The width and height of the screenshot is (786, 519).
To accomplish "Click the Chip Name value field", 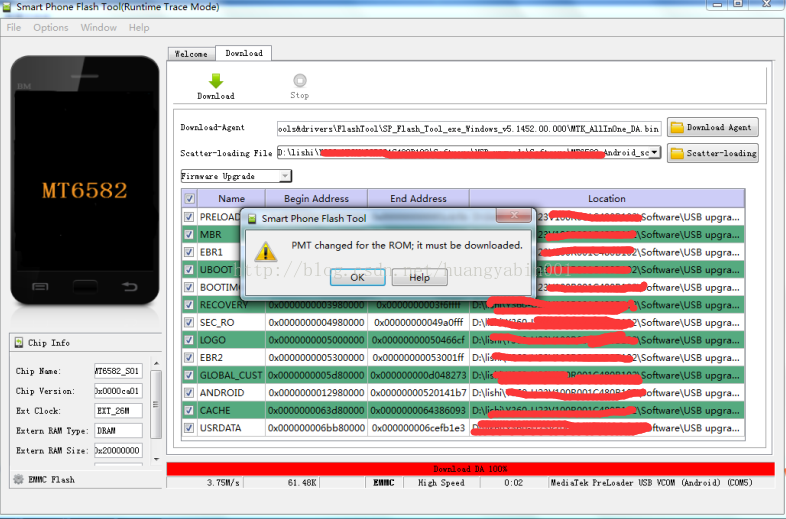I will [118, 371].
